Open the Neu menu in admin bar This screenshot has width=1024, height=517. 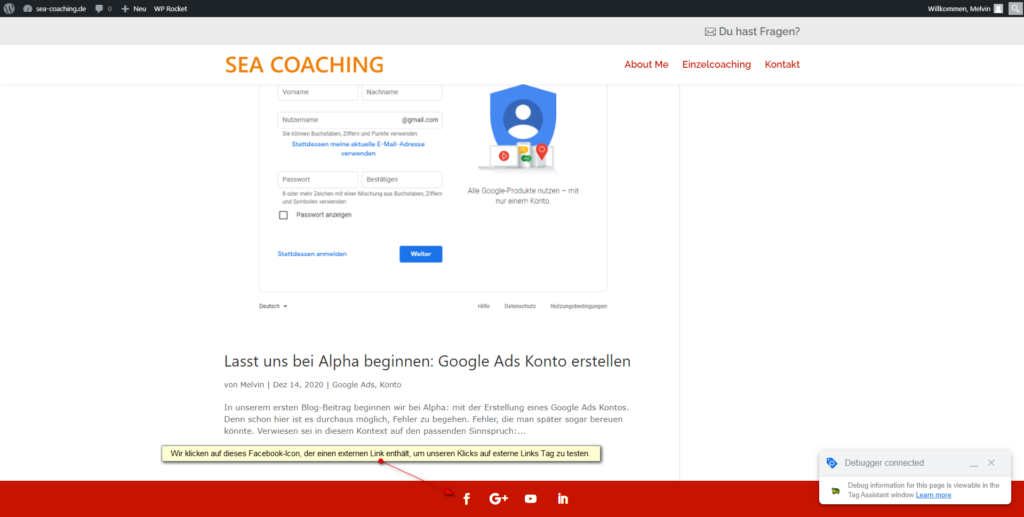pos(133,8)
